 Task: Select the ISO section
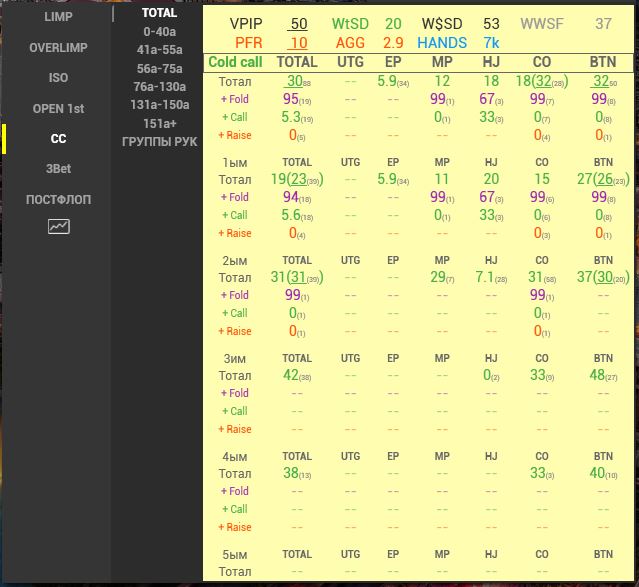coord(58,78)
